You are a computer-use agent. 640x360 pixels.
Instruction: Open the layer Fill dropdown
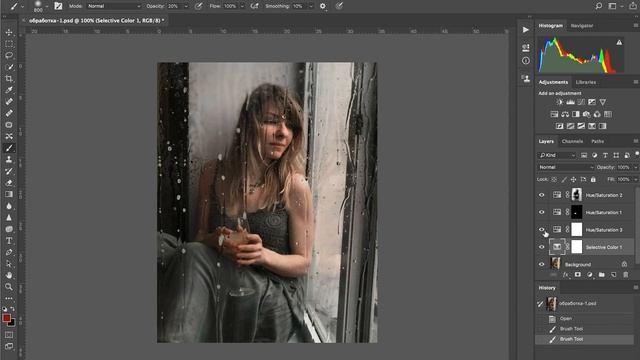(x=635, y=180)
